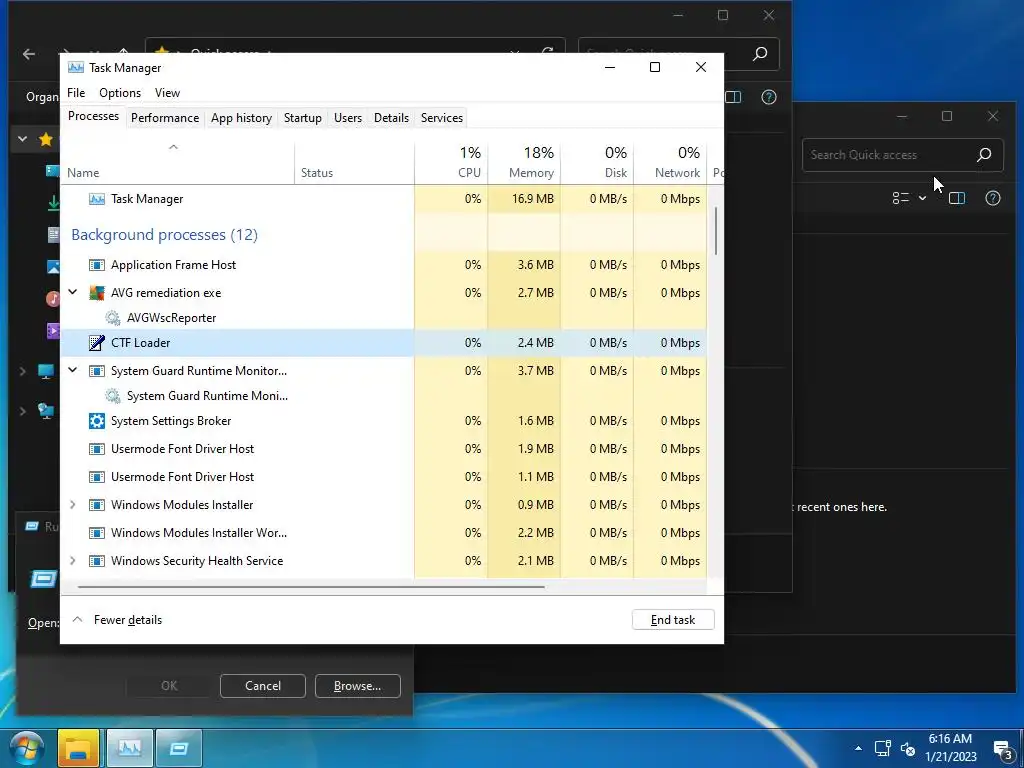
Task: Expand Windows Security Health Service row
Action: (x=72, y=561)
